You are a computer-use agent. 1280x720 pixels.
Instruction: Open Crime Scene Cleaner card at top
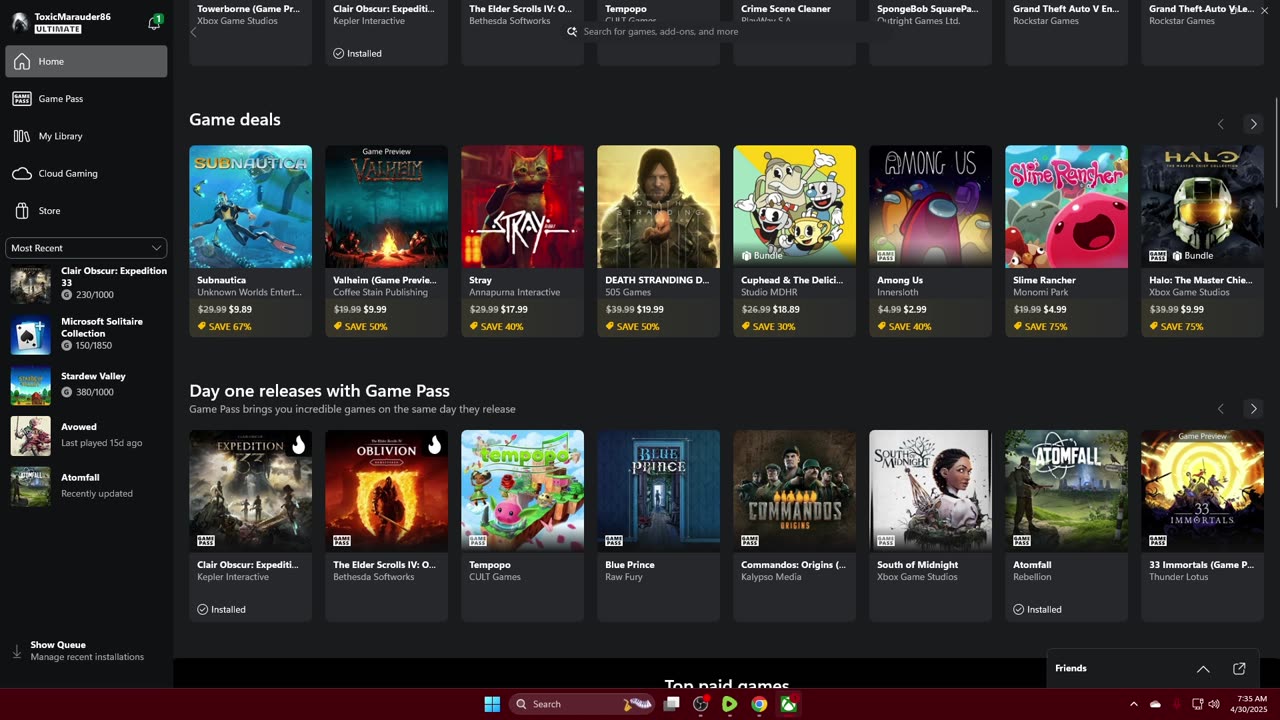(794, 33)
